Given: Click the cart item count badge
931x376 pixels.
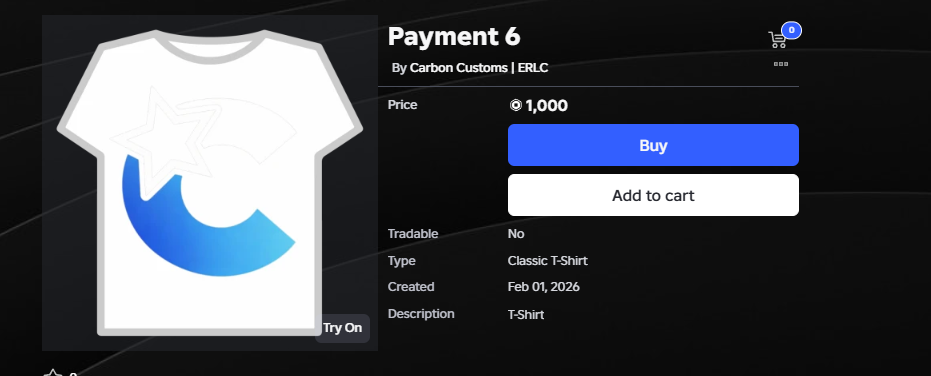Looking at the screenshot, I should [x=791, y=30].
